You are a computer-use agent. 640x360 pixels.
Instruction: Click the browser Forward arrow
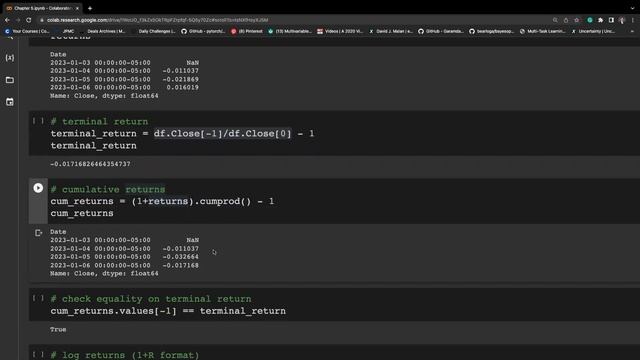coord(18,20)
